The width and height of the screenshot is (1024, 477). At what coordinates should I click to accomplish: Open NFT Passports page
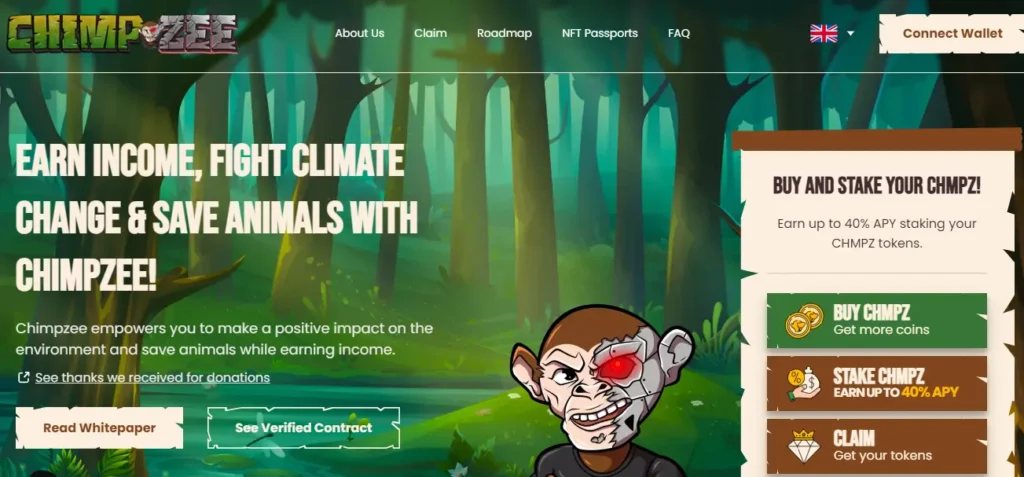pos(600,33)
